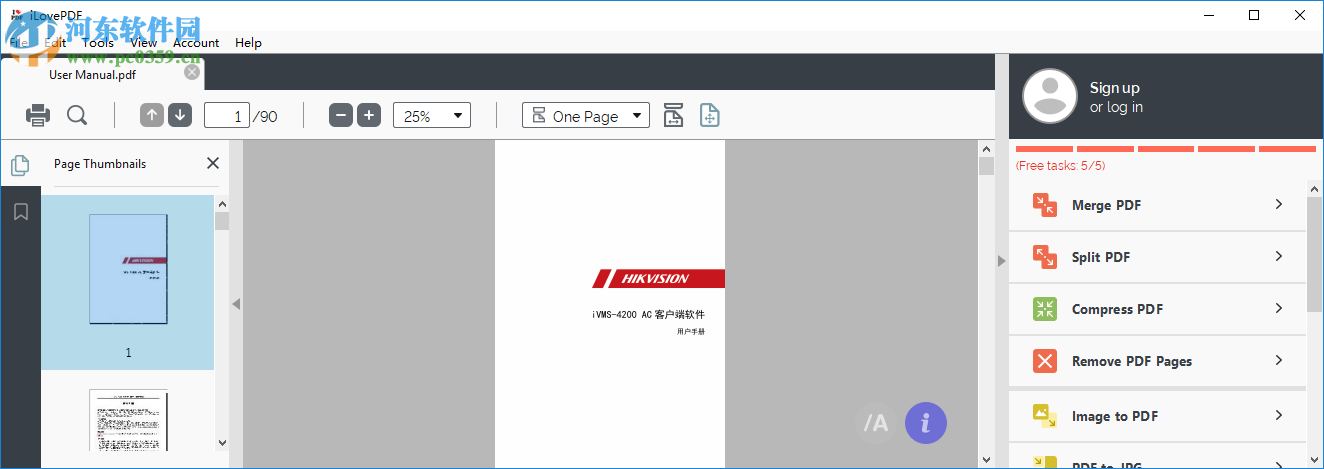1324x469 pixels.
Task: Open the 25% zoom dropdown
Action: pyautogui.click(x=432, y=116)
